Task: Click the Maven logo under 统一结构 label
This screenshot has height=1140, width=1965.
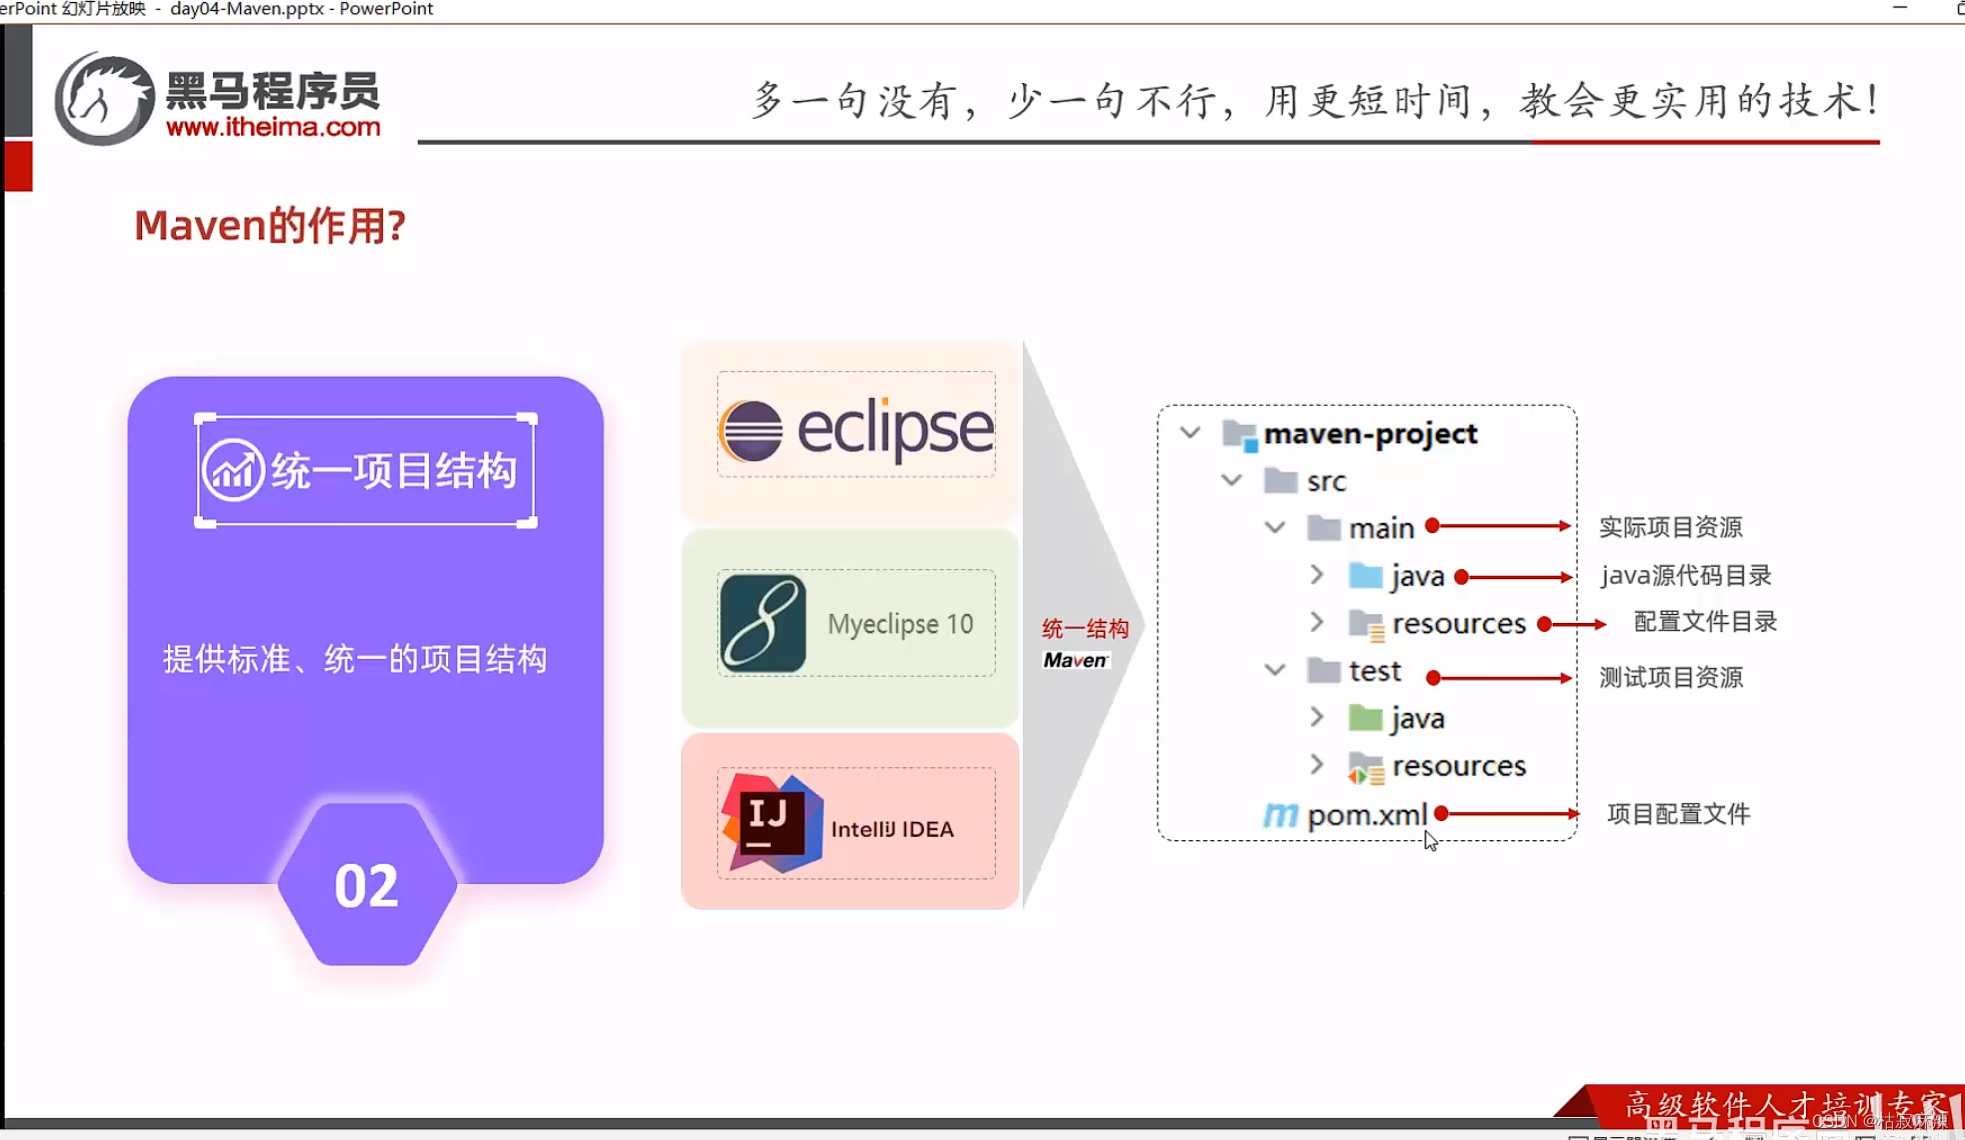Action: tap(1077, 660)
